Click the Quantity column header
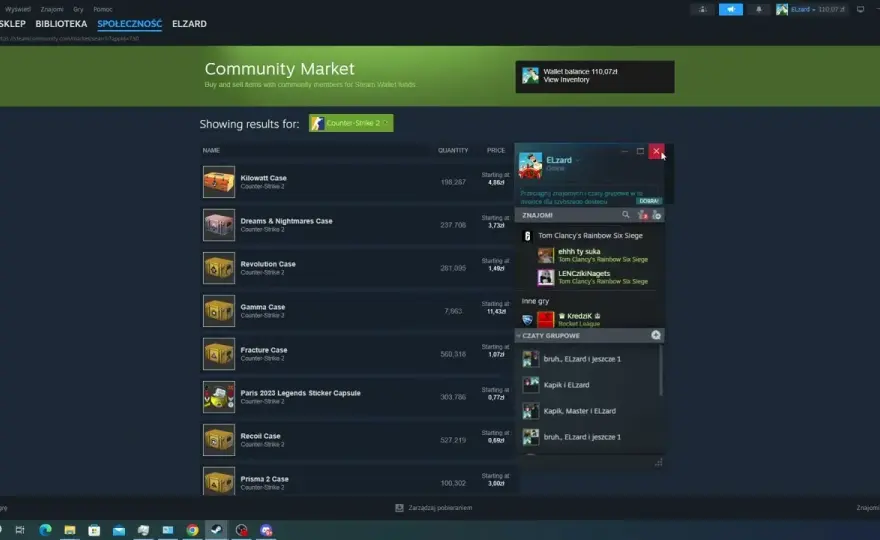The image size is (880, 540). 453,150
